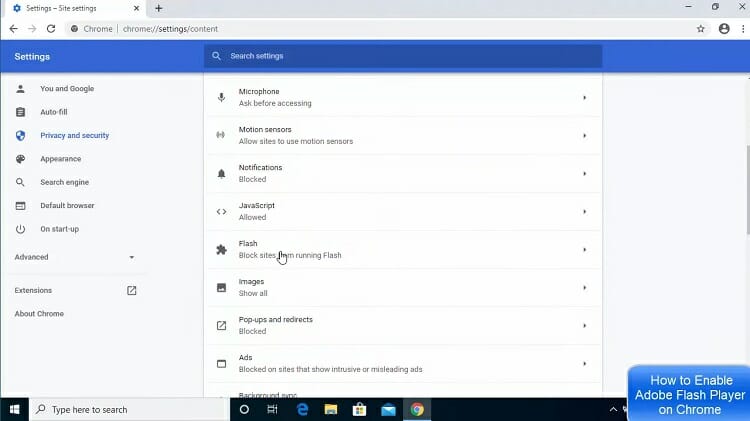Screen dimensions: 750x421
Task: Open the Auto-fill section
Action: pos(54,112)
